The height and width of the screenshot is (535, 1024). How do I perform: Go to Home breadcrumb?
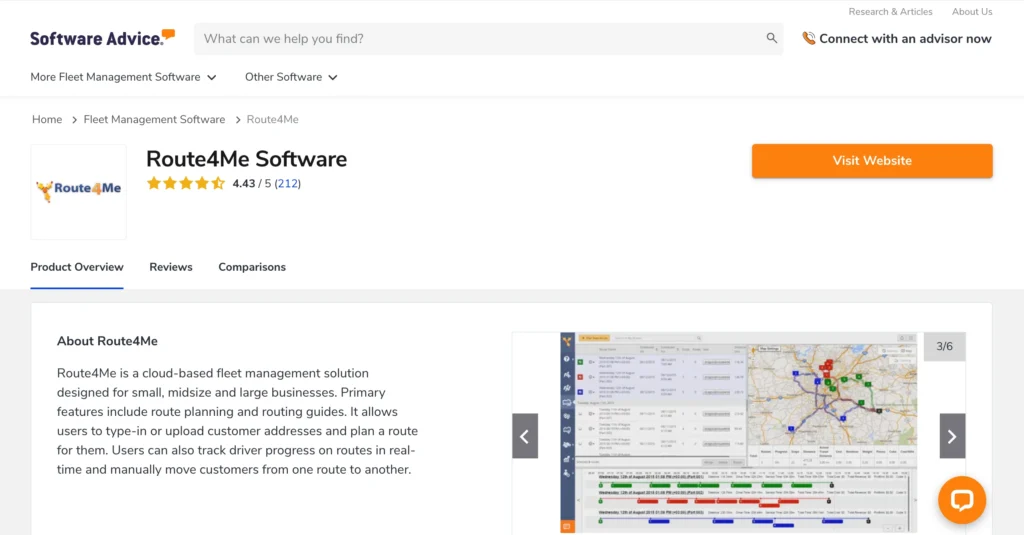pyautogui.click(x=47, y=120)
